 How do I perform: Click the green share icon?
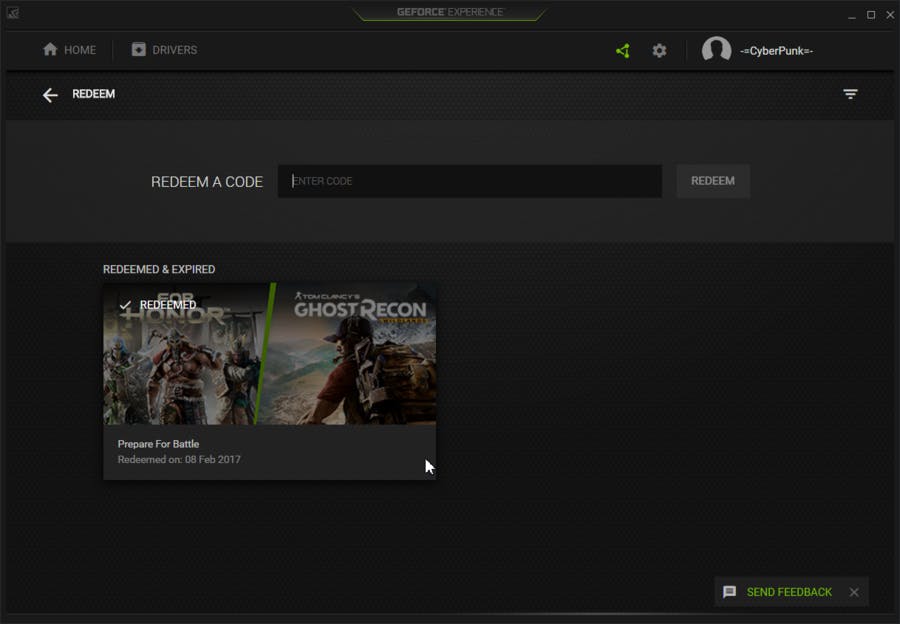(623, 50)
